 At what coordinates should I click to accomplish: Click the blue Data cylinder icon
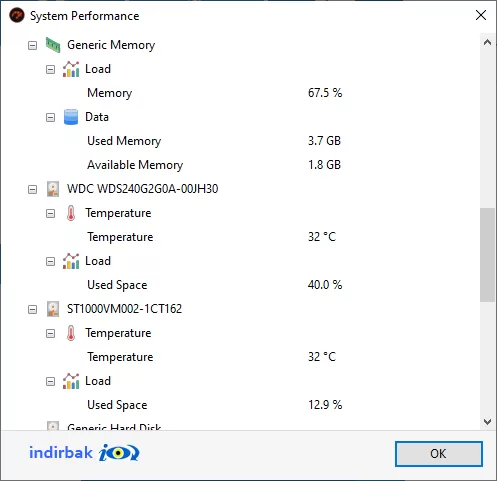point(71,117)
